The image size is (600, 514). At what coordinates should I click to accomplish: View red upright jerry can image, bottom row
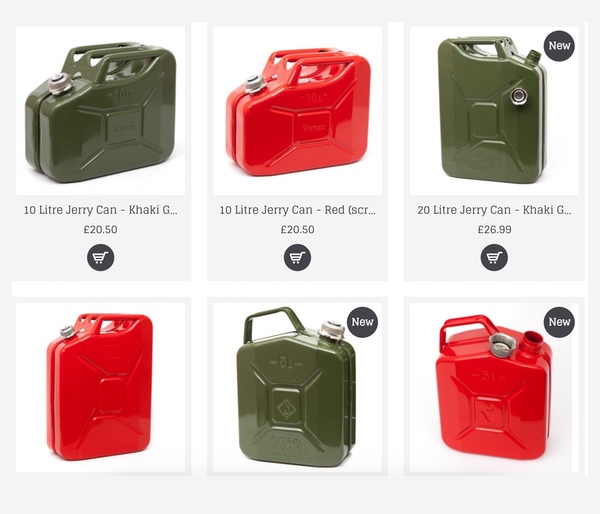(101, 387)
